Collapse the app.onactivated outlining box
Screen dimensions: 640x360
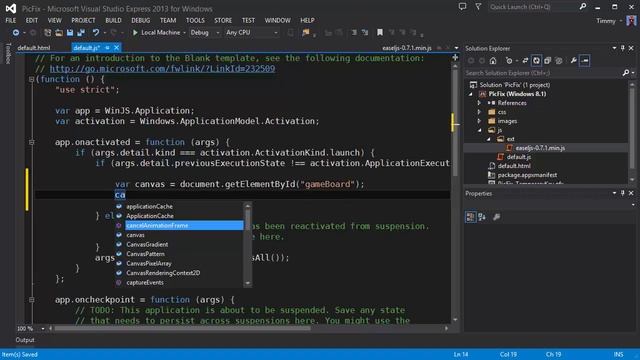(x=31, y=142)
